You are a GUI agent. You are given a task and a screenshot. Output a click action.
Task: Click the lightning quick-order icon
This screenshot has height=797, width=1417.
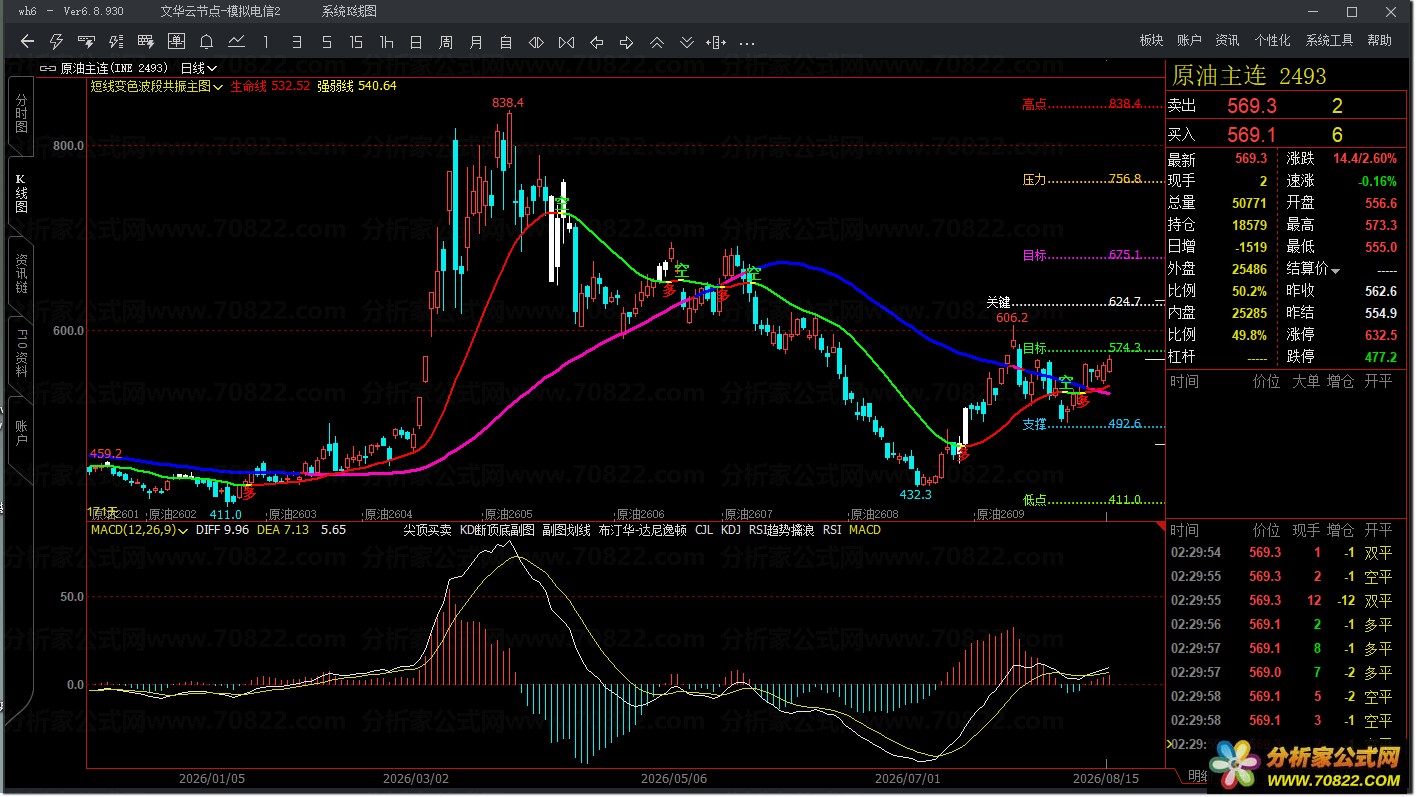(57, 42)
